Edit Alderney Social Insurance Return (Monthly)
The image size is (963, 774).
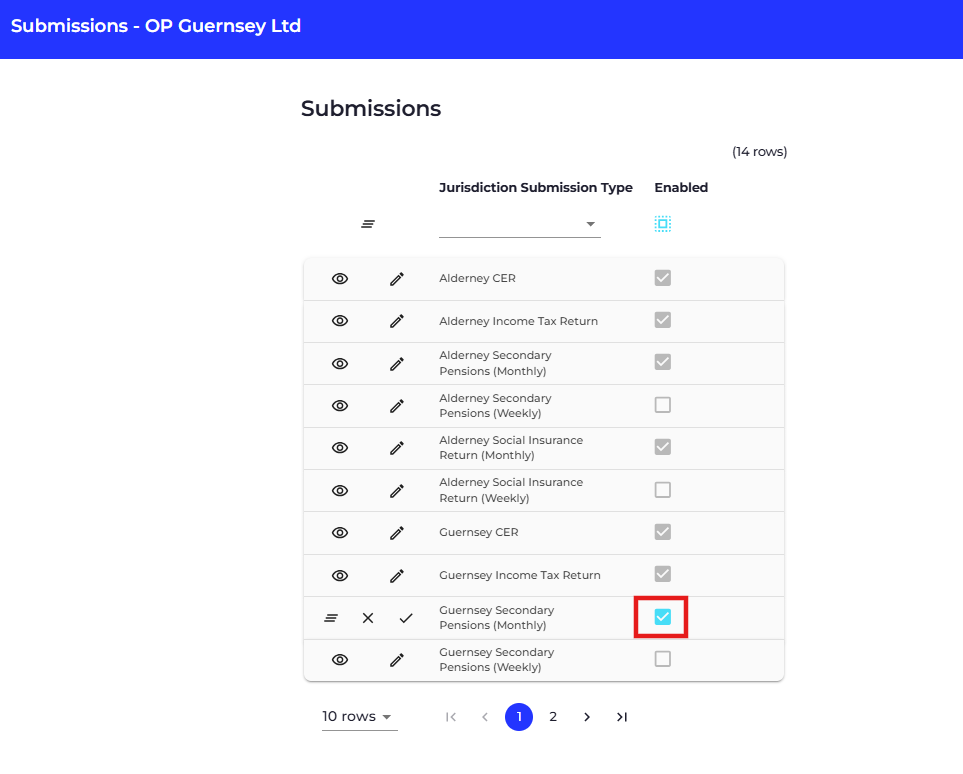397,448
